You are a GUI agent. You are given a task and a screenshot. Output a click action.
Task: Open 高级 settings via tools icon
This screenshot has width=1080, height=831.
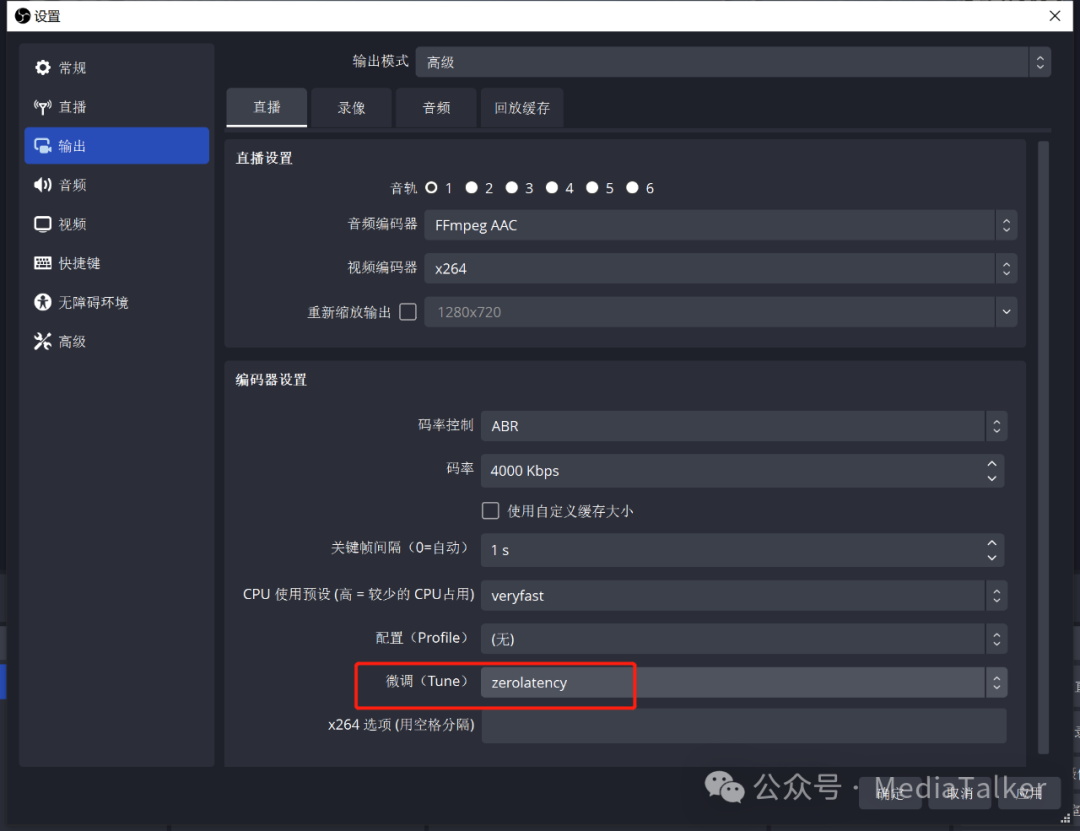coord(43,341)
